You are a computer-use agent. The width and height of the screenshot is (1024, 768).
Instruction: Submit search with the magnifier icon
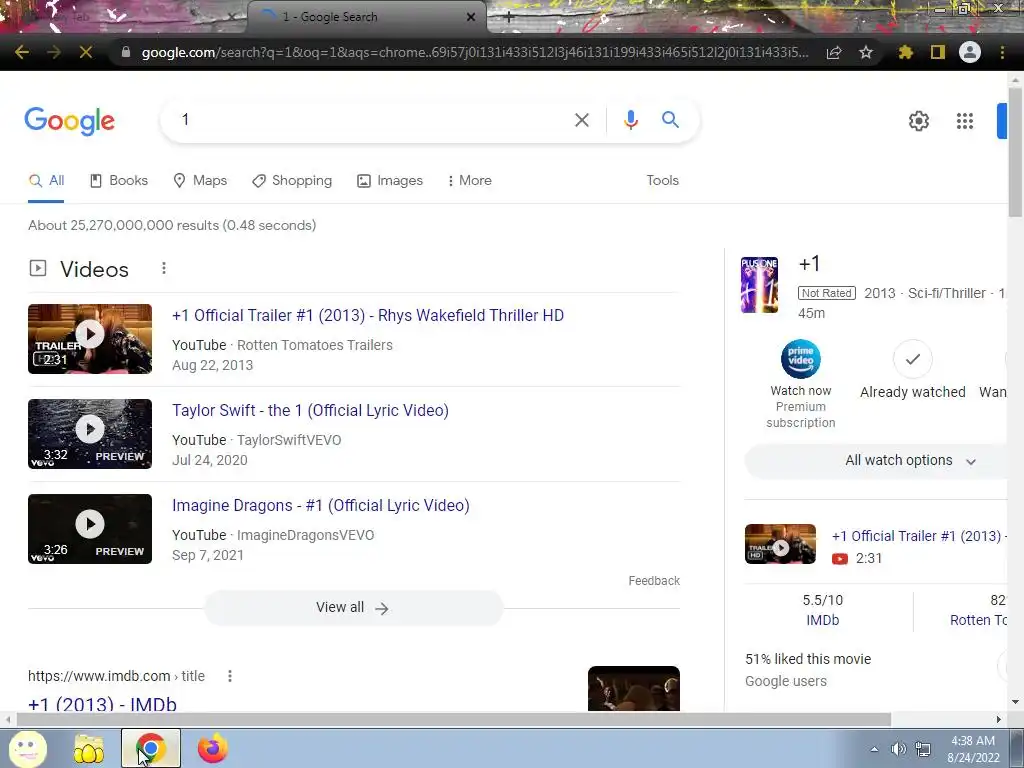pyautogui.click(x=670, y=120)
